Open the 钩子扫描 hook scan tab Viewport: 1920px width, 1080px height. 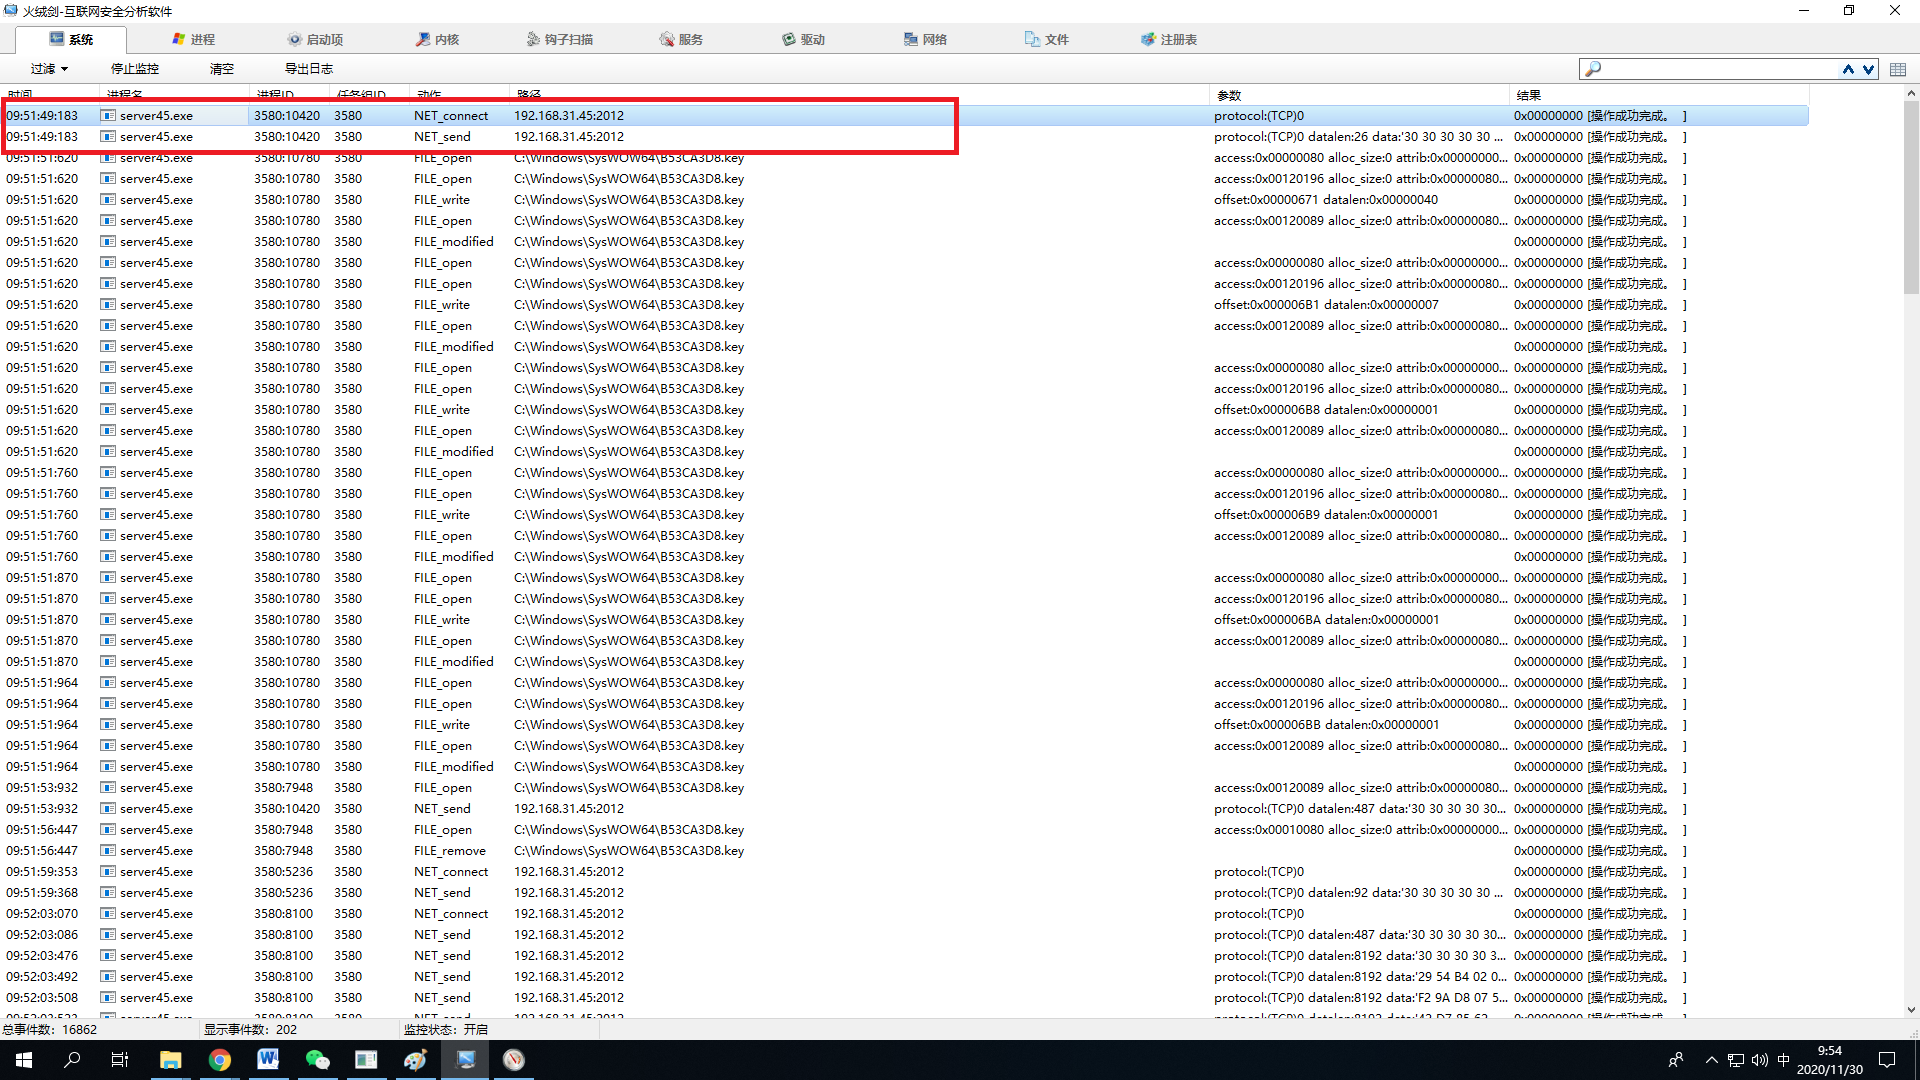tap(559, 39)
